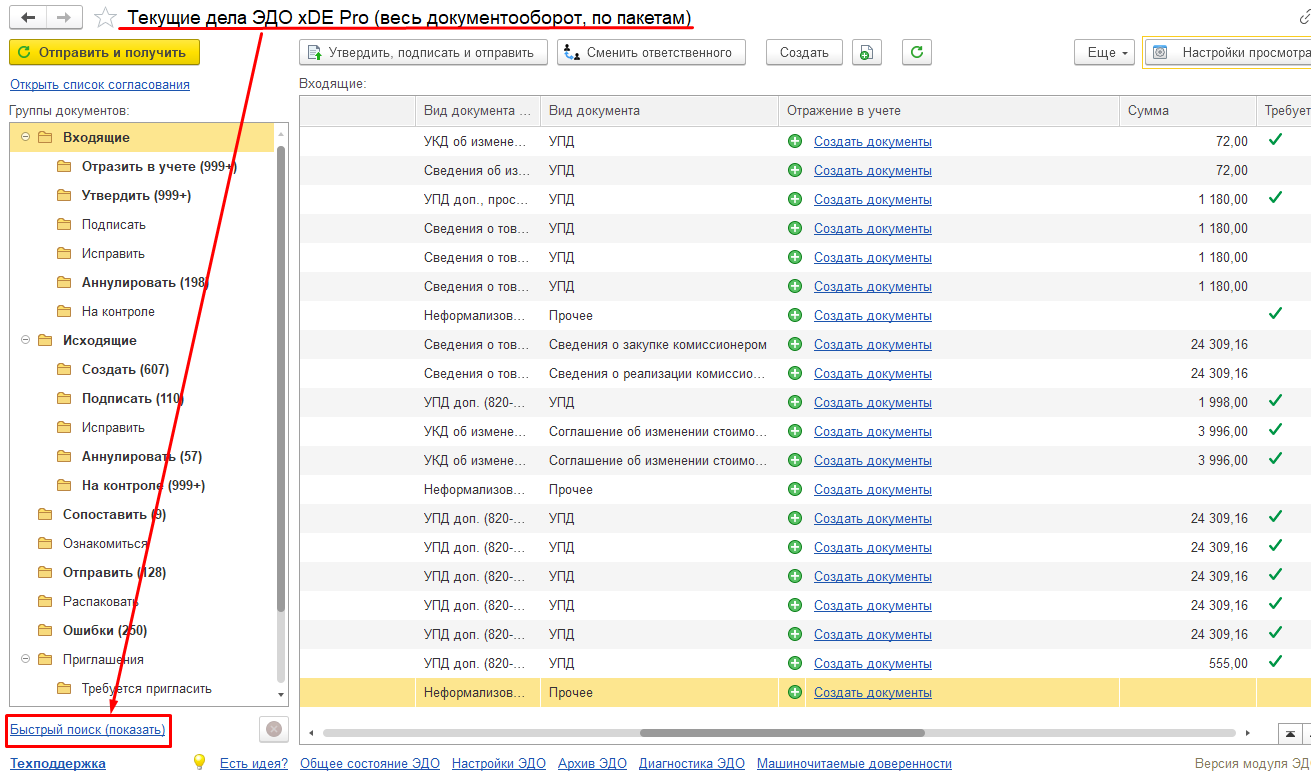Click the green checkmark in the 1 998,00 row
The height and width of the screenshot is (775, 1311).
[x=1275, y=400]
